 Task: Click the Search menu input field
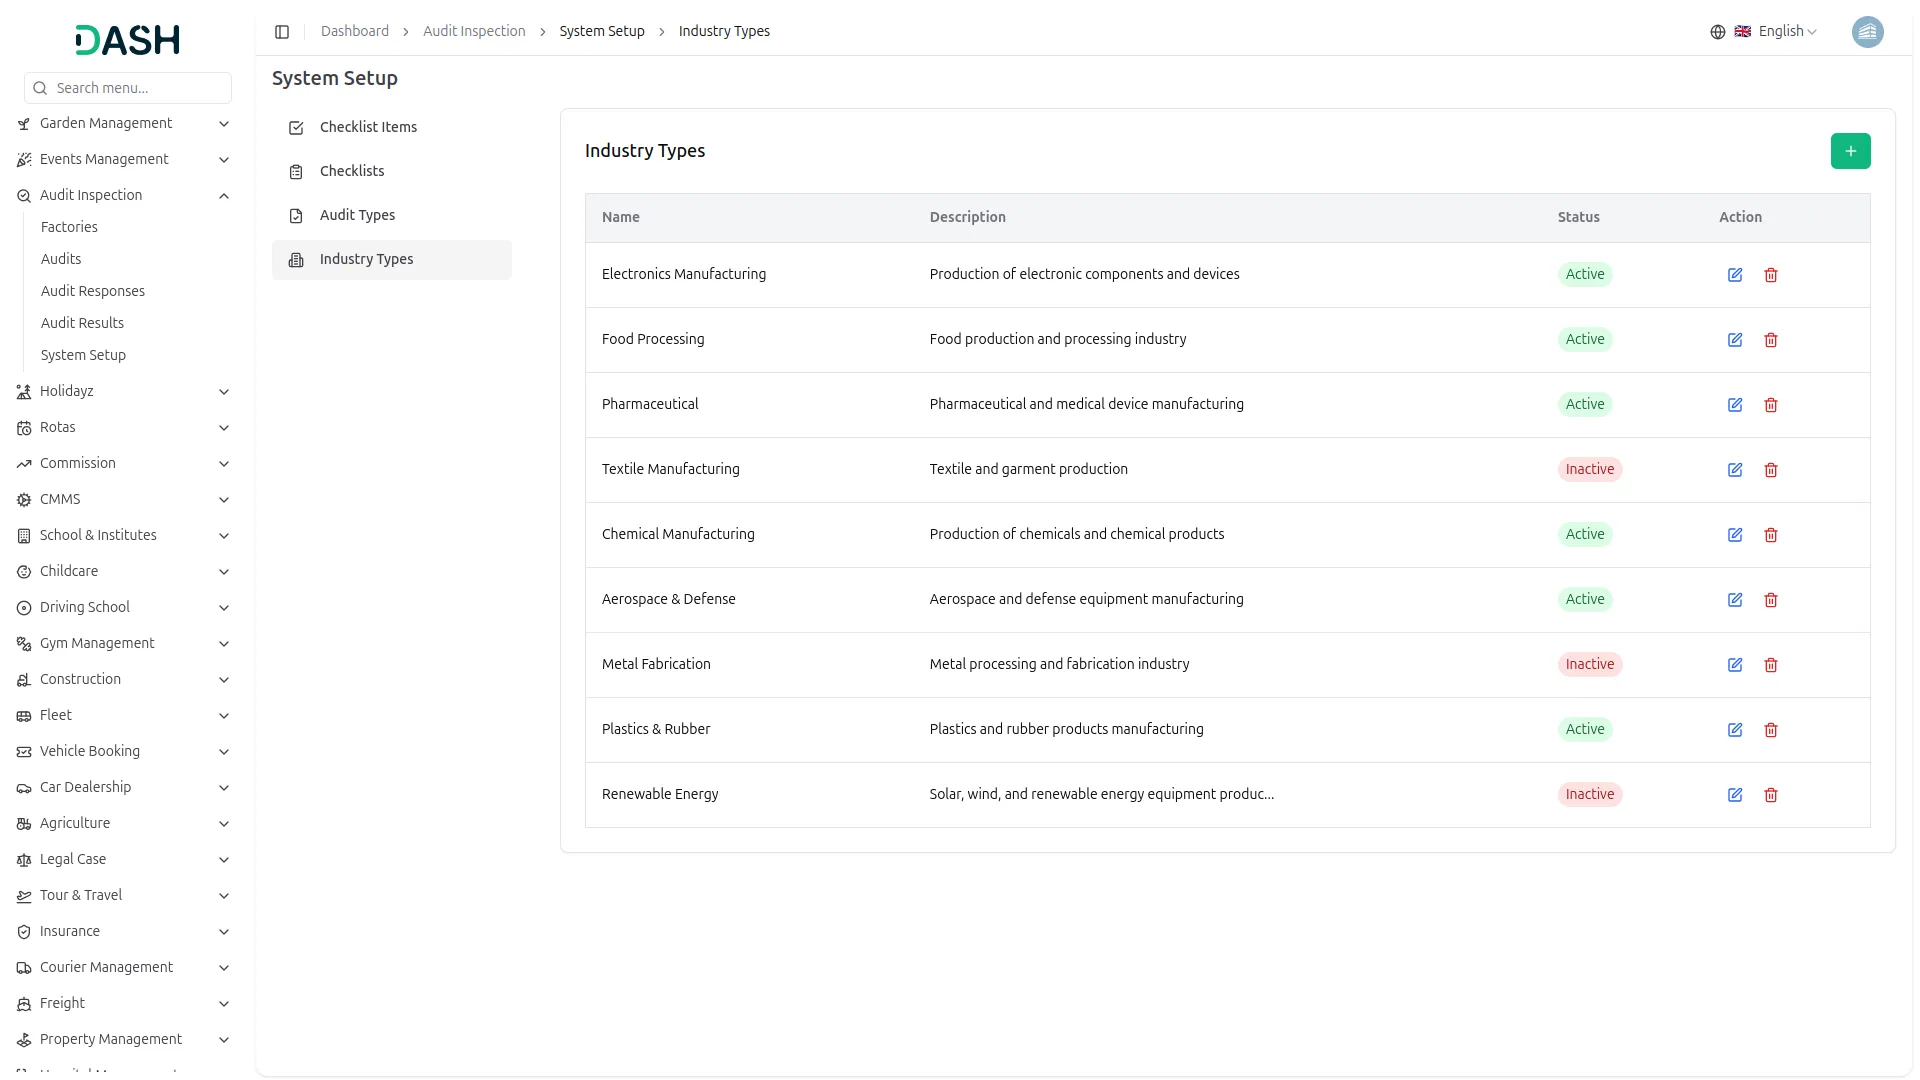pos(138,88)
